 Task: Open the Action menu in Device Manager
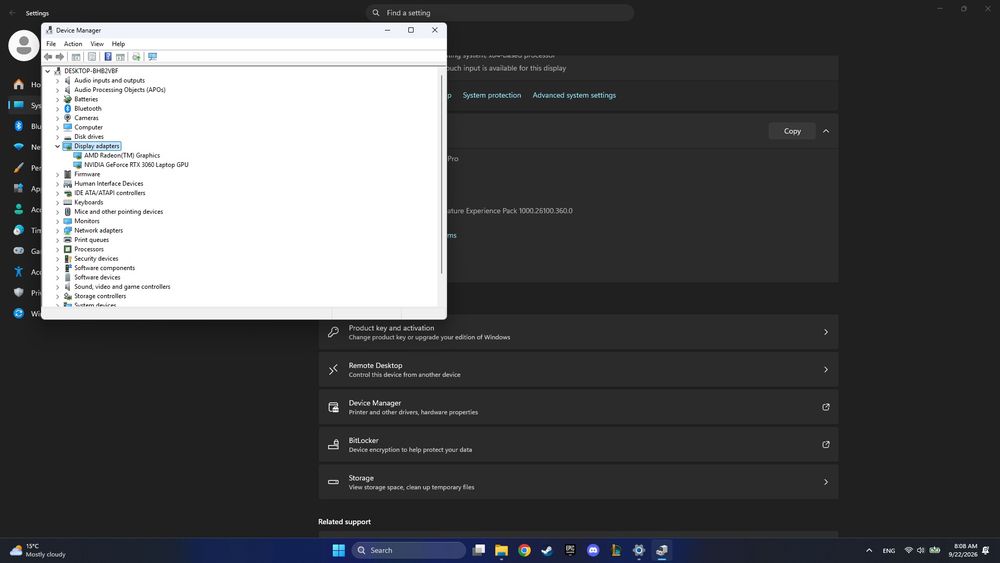(x=73, y=44)
